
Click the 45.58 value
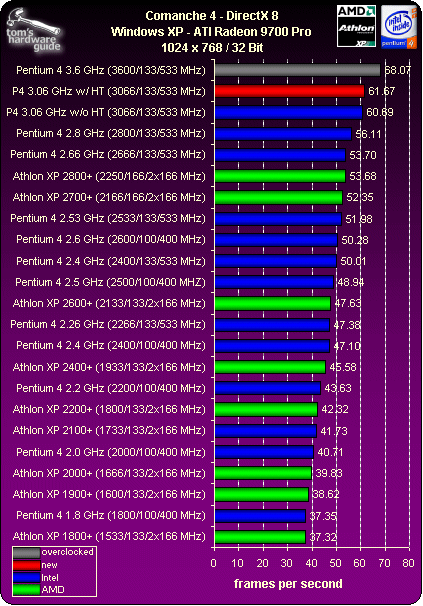(343, 367)
